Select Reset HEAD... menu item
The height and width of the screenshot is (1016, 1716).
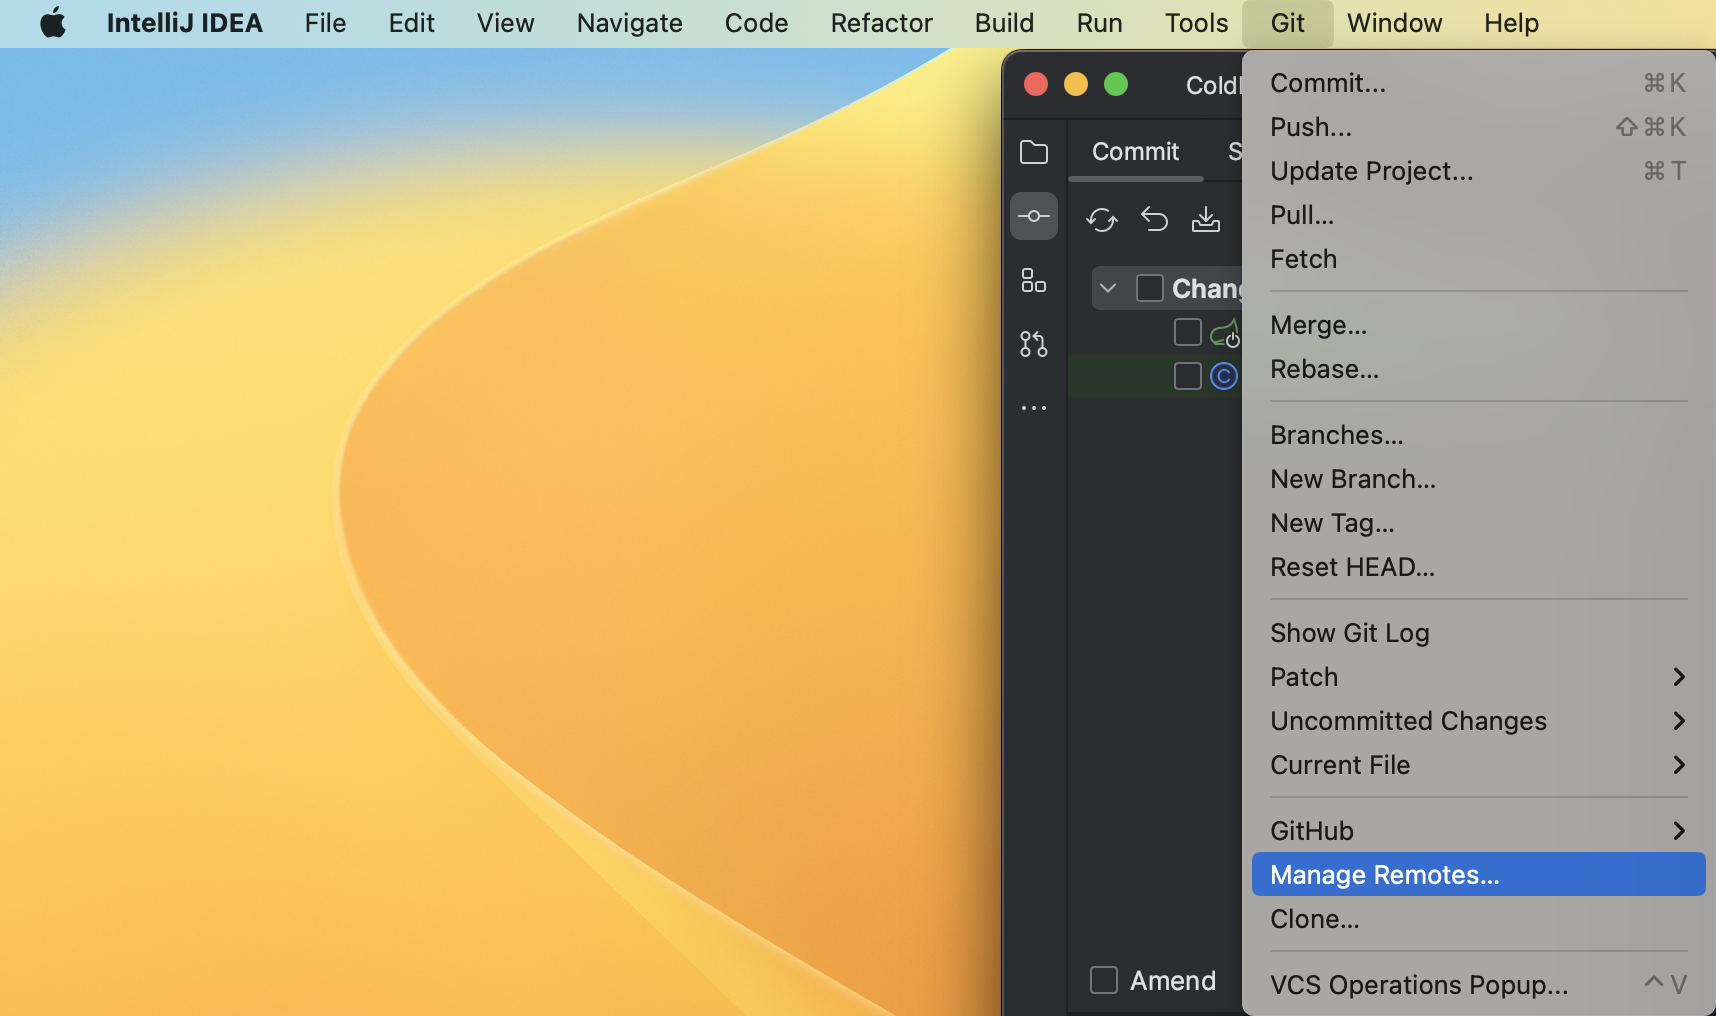pos(1478,567)
